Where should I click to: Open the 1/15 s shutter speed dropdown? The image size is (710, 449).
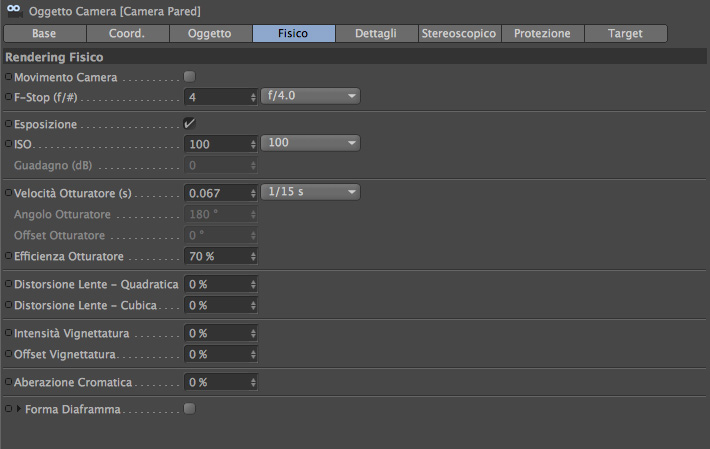[309, 192]
